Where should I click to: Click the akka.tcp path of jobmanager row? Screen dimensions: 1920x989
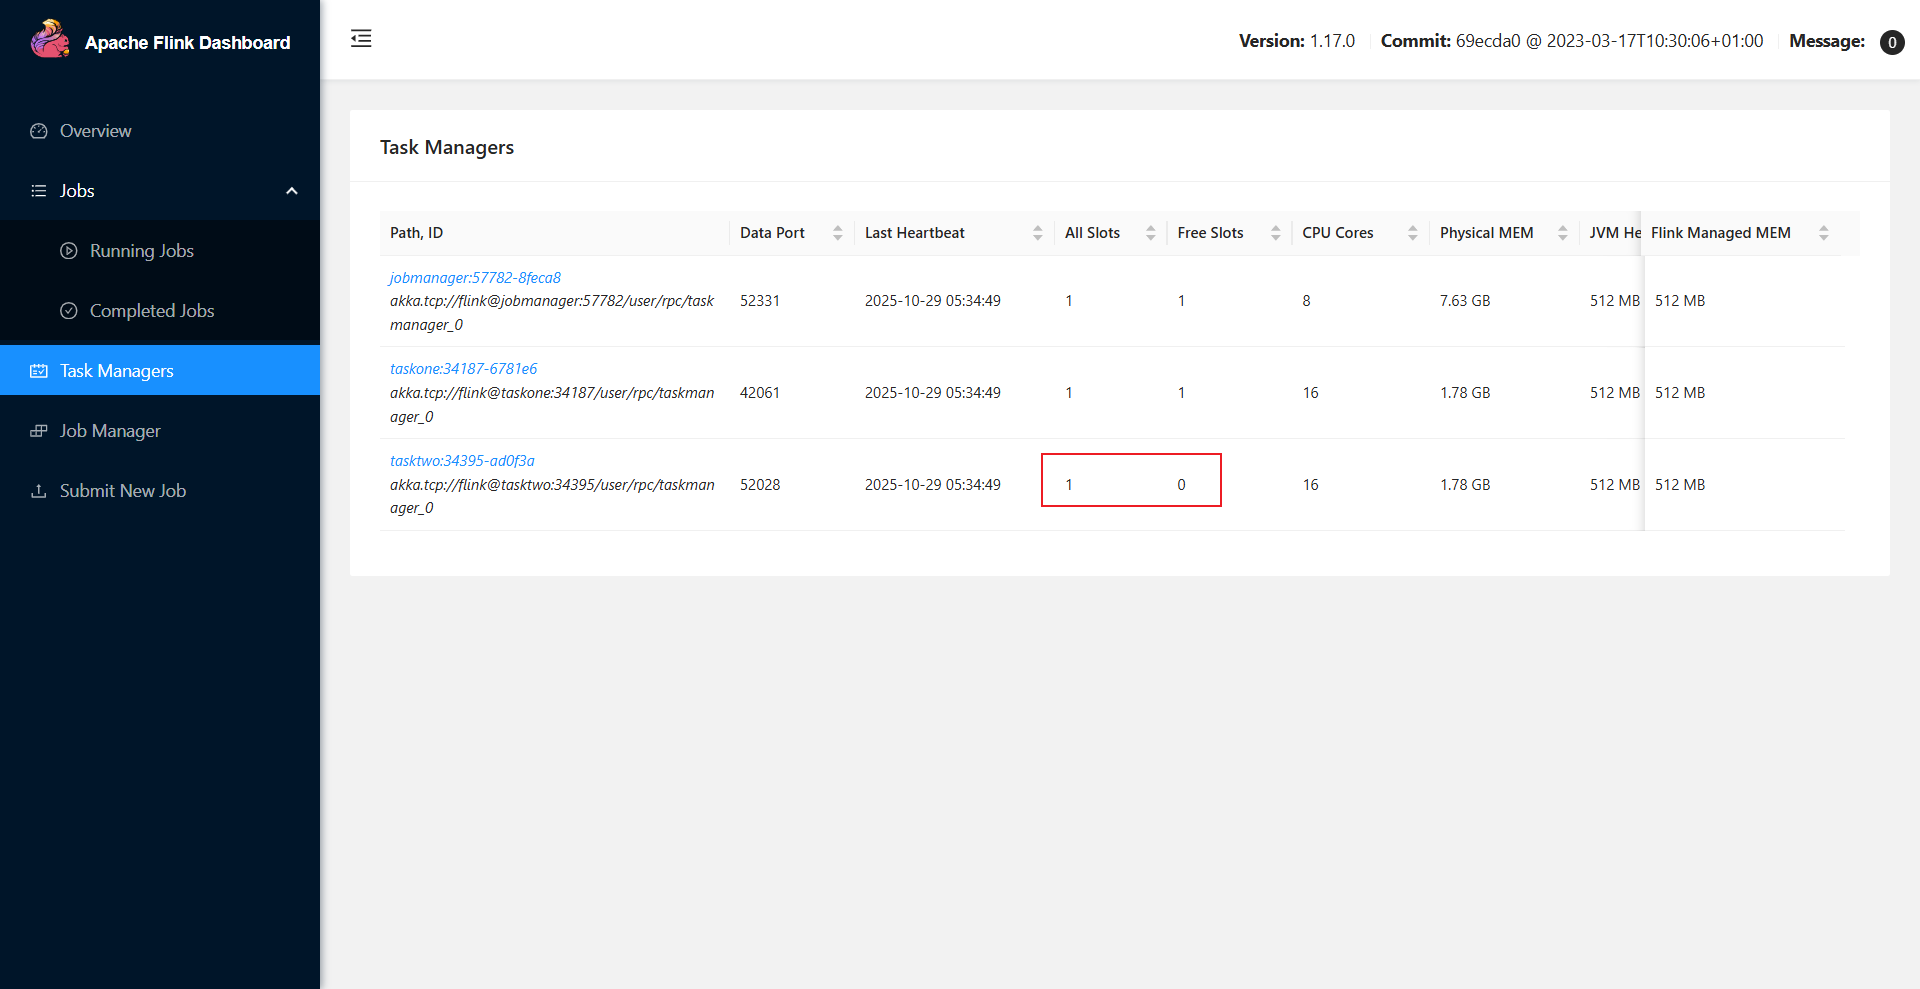click(552, 313)
